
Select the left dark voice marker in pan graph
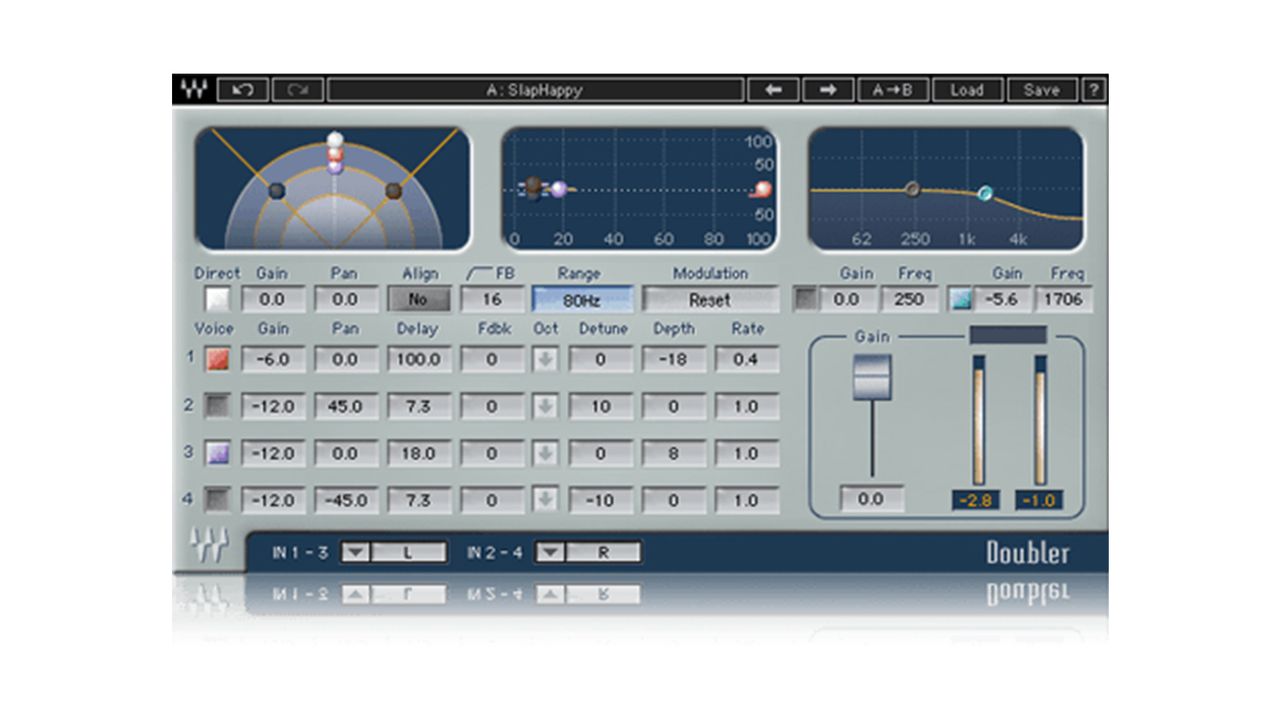coord(277,190)
